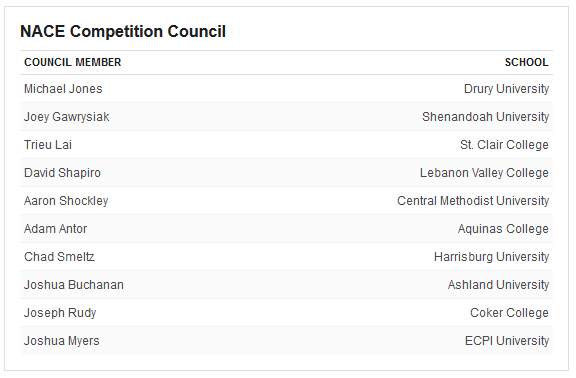Viewport: 576px width, 378px height.
Task: Click ECPI University in the last row
Action: [x=507, y=341]
